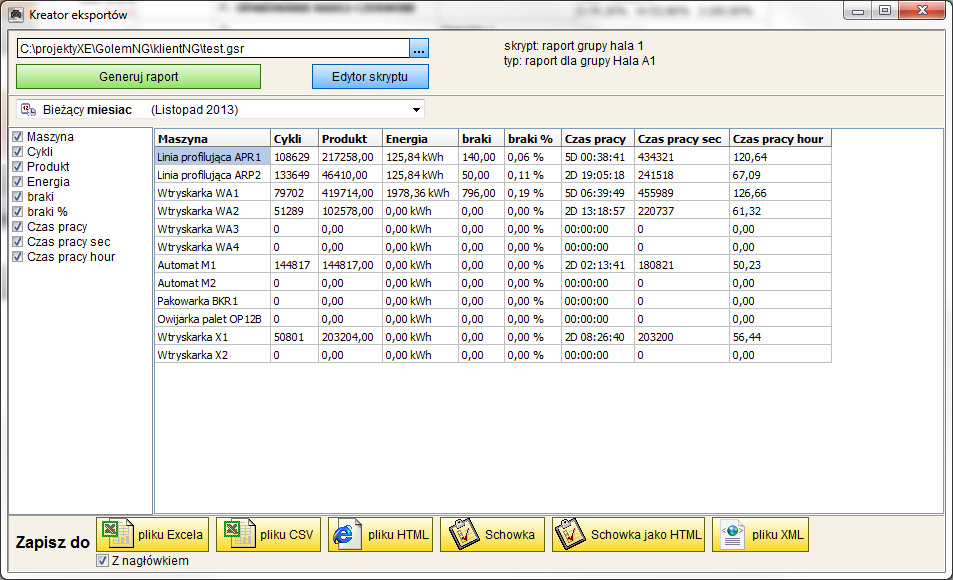Select the Automat M2 cell

coord(212,283)
